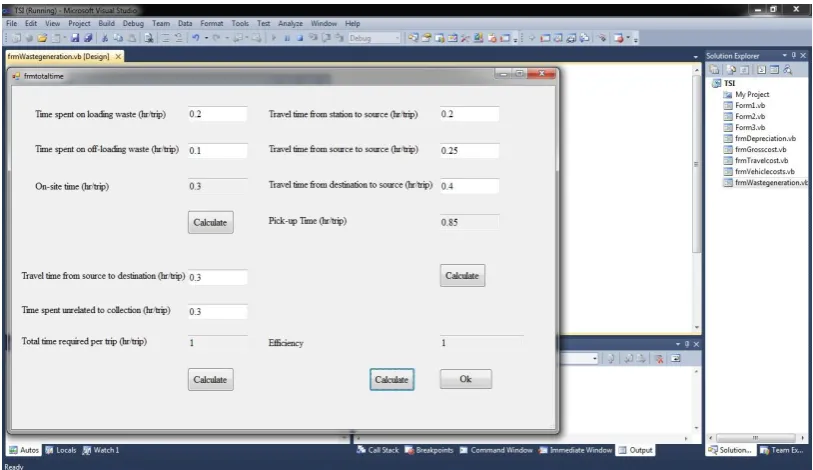
Task: Click the Cut scissors icon
Action: click(x=105, y=38)
